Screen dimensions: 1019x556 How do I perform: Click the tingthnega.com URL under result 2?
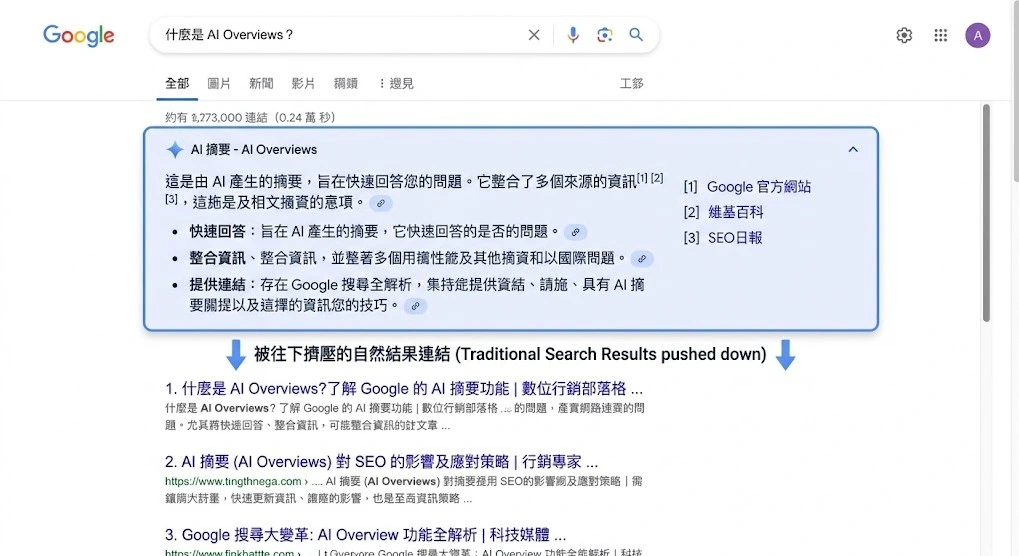click(233, 481)
